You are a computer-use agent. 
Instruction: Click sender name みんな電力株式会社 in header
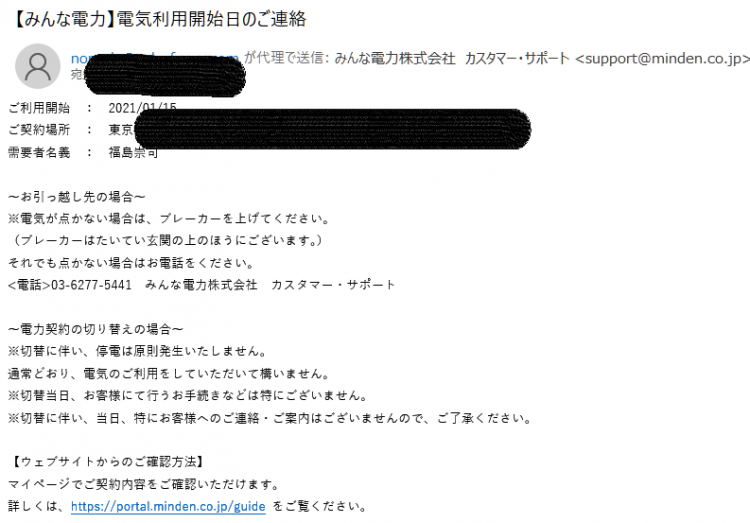pos(395,58)
